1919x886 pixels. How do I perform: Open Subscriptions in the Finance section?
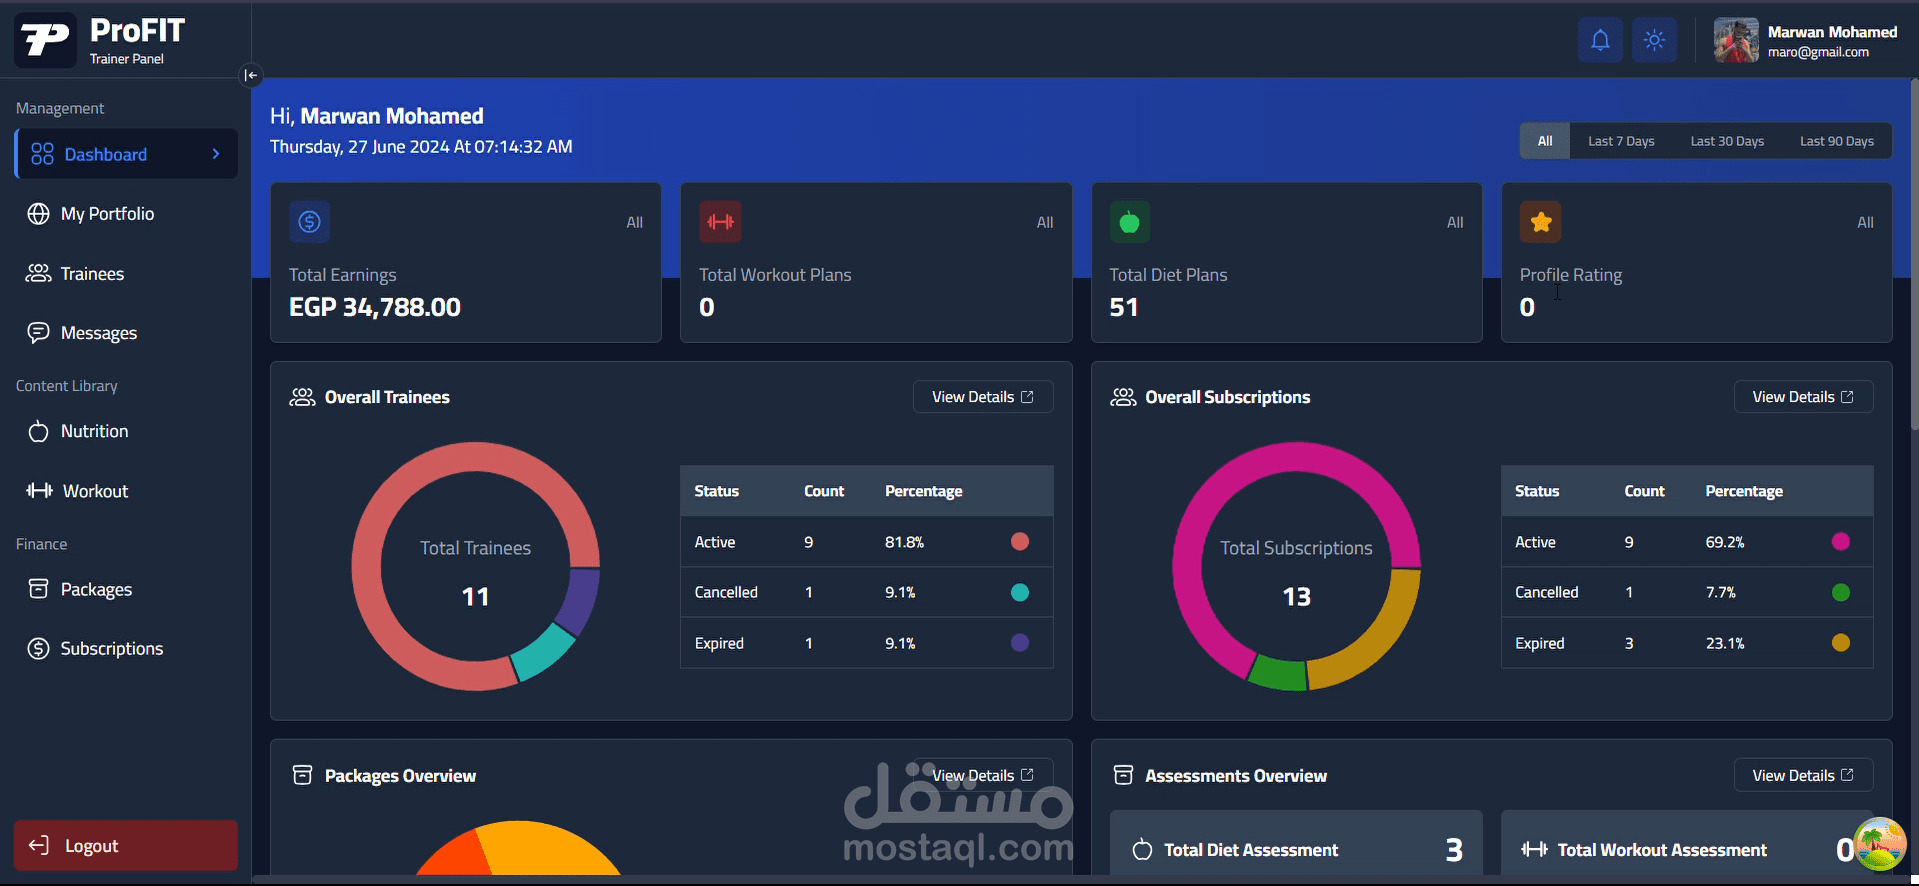pos(126,648)
